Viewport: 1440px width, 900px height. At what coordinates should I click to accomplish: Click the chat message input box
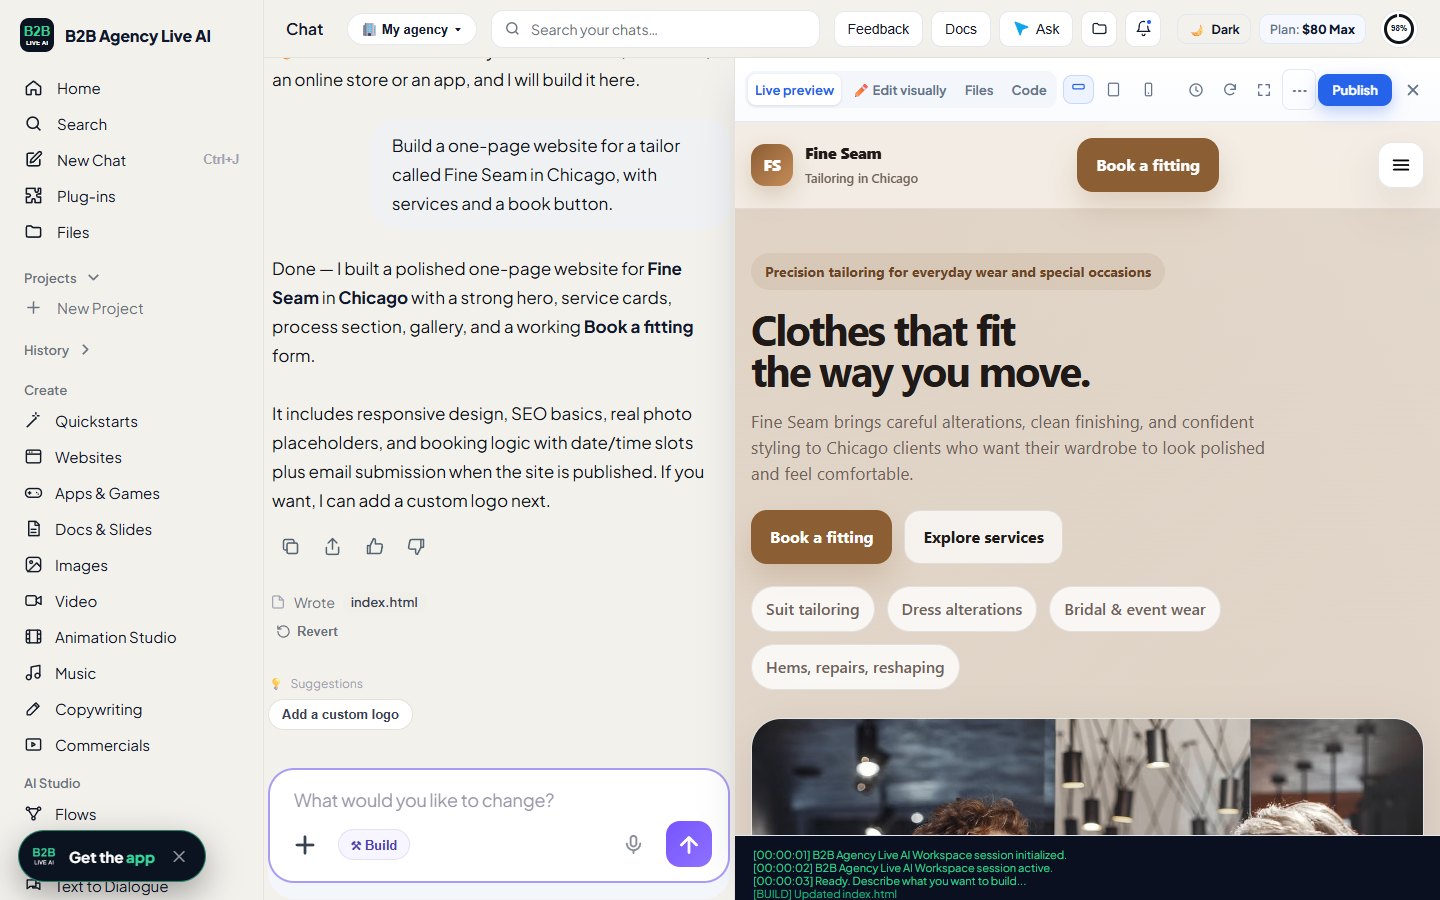pyautogui.click(x=499, y=800)
